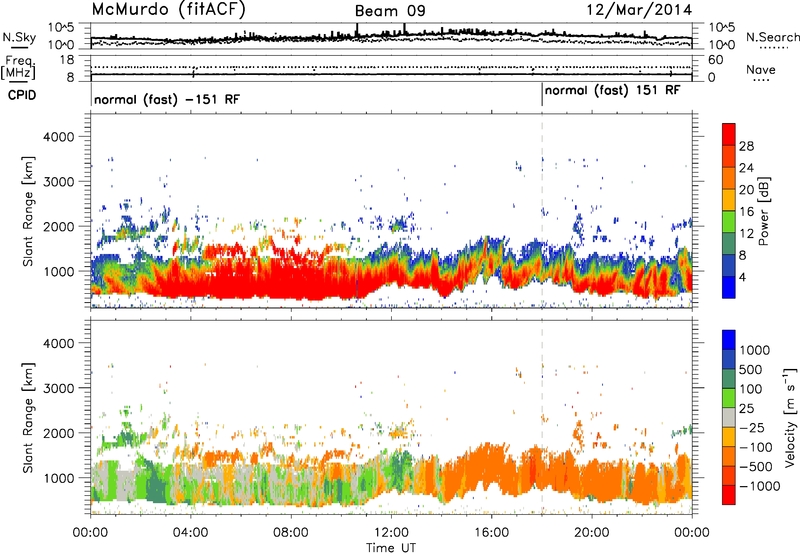Click the -100 tick on velocity scale
This screenshot has height=554, width=800.
(756, 447)
